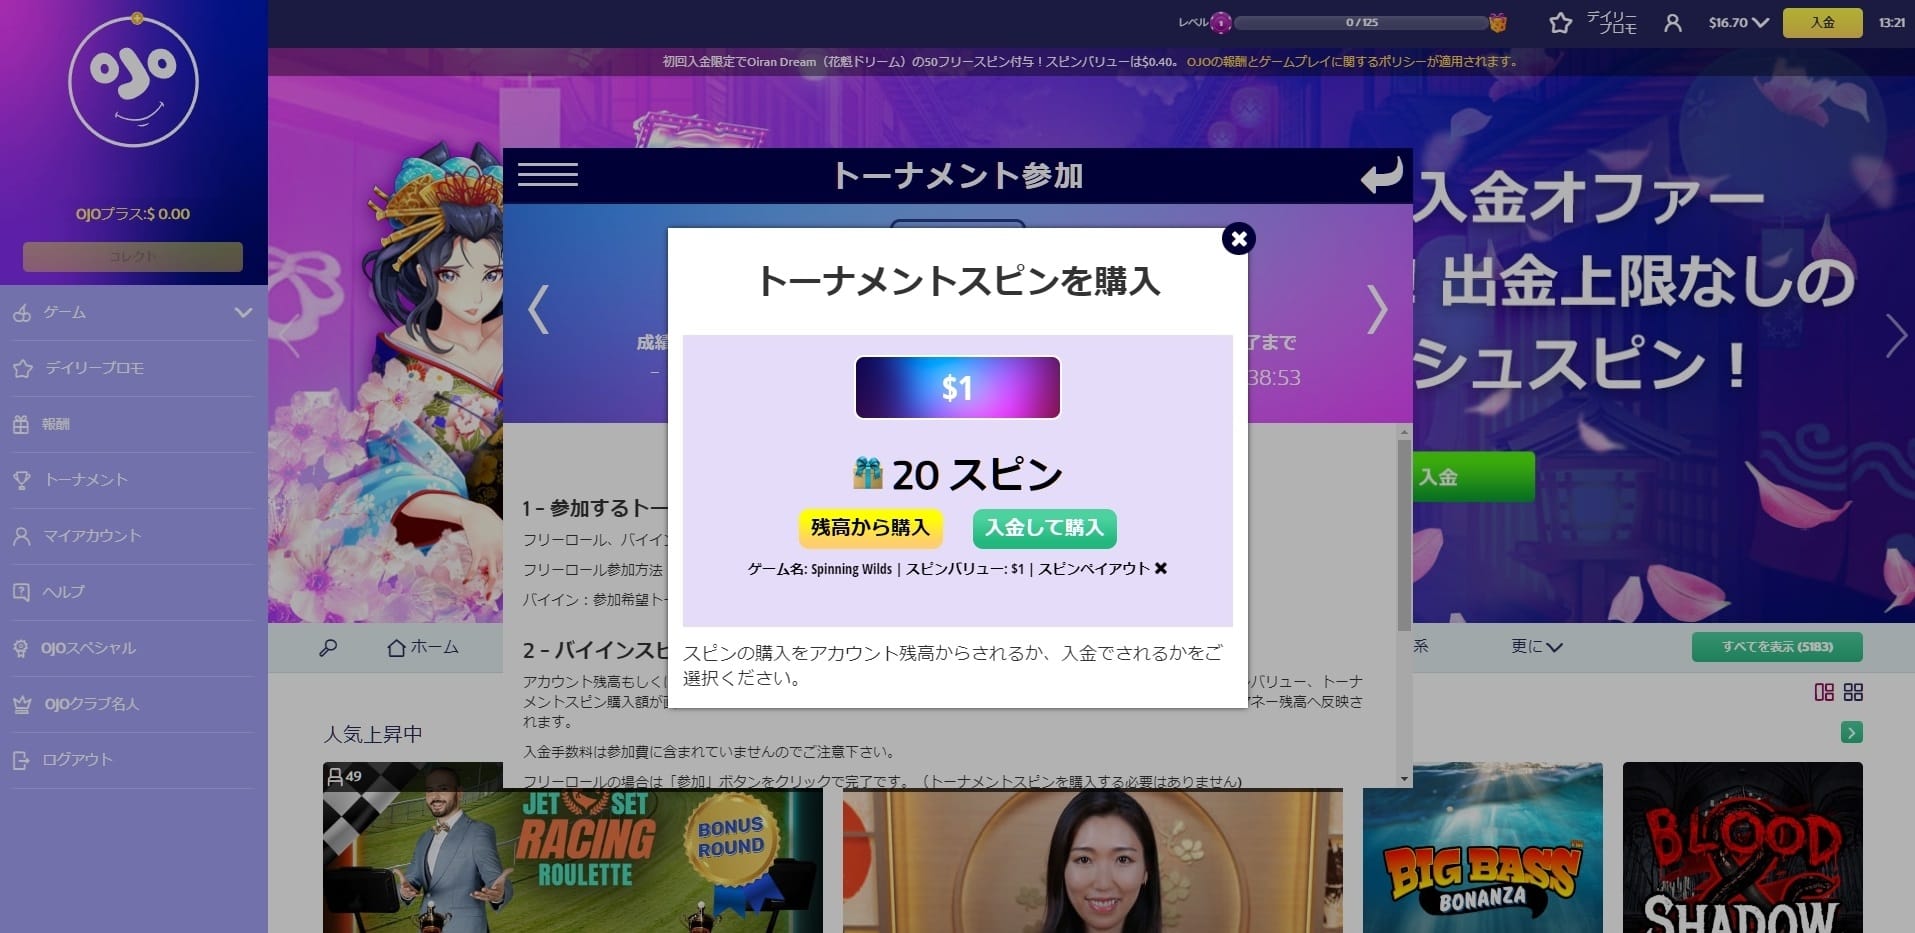Click the level progress bar showing 0/125

1362,21
